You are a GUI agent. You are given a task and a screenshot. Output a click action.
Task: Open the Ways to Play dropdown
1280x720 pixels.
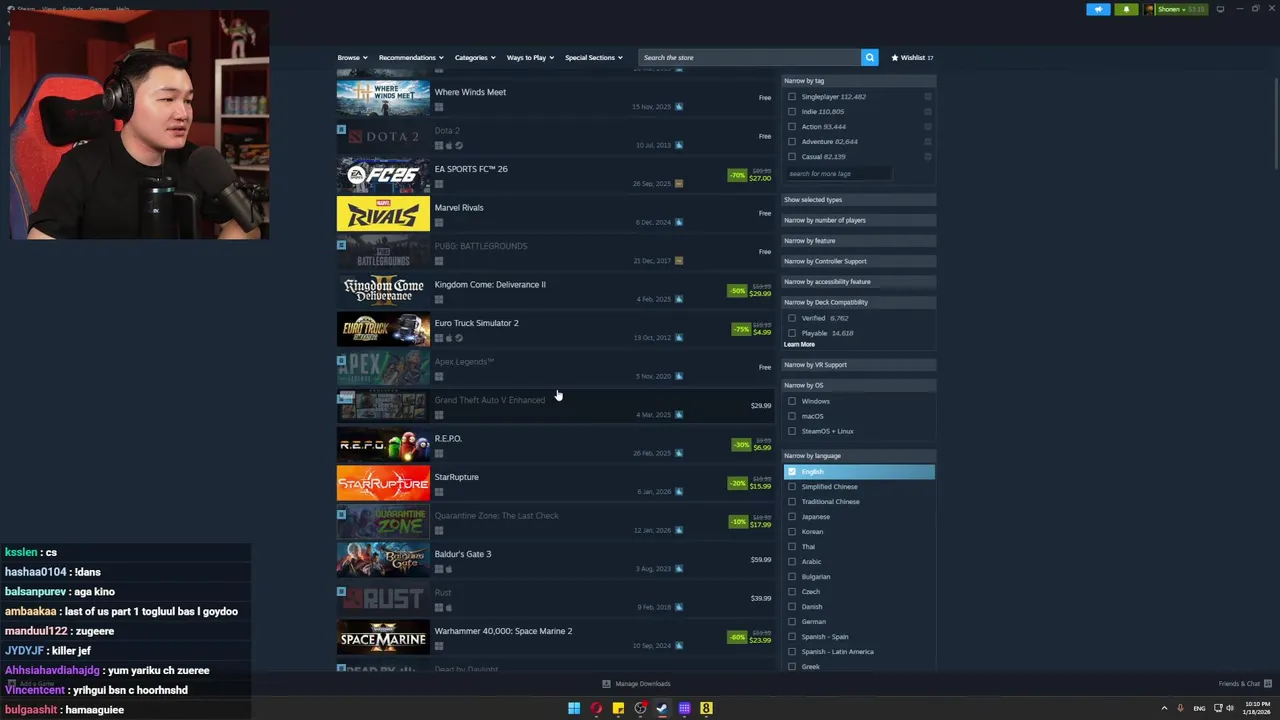pyautogui.click(x=530, y=57)
